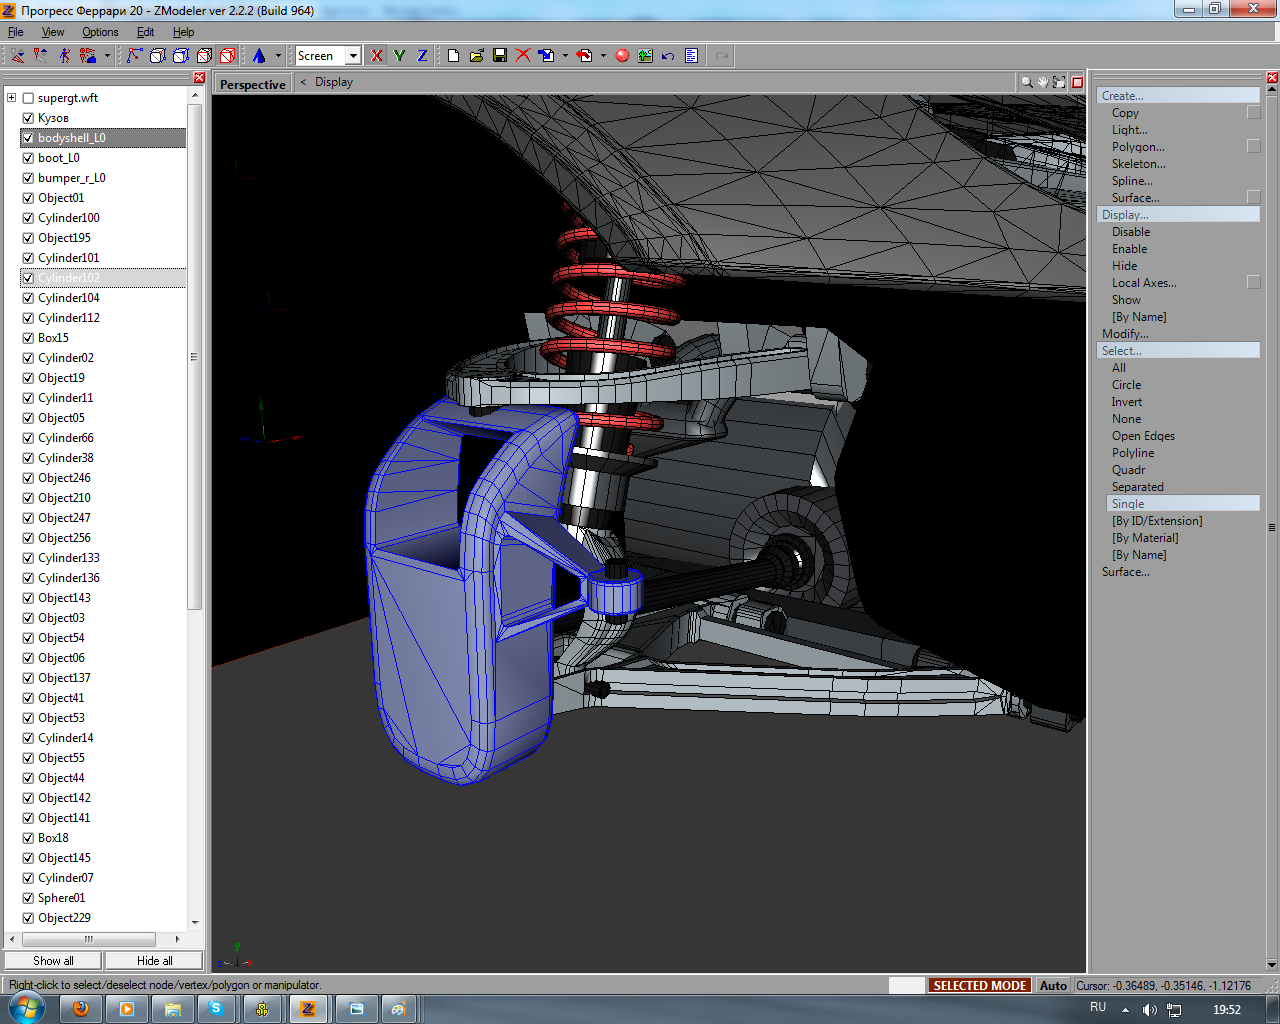Screen dimensions: 1280x1024
Task: Toggle the Cylinder100 object checkbox
Action: tap(28, 218)
